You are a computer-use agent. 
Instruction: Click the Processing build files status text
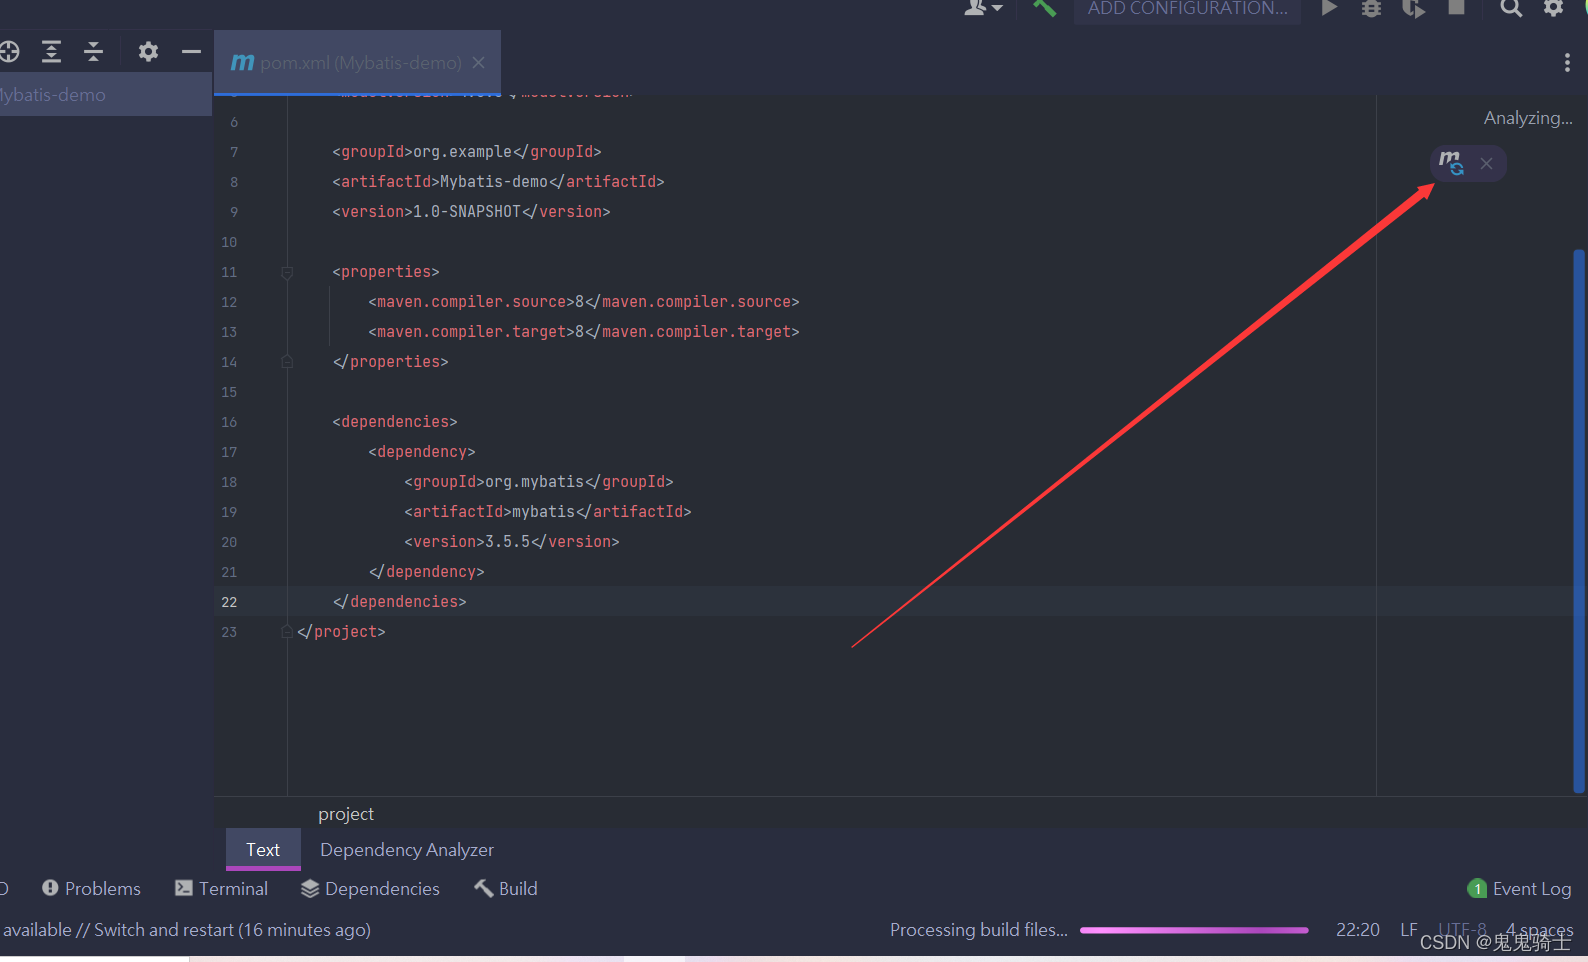tap(979, 930)
